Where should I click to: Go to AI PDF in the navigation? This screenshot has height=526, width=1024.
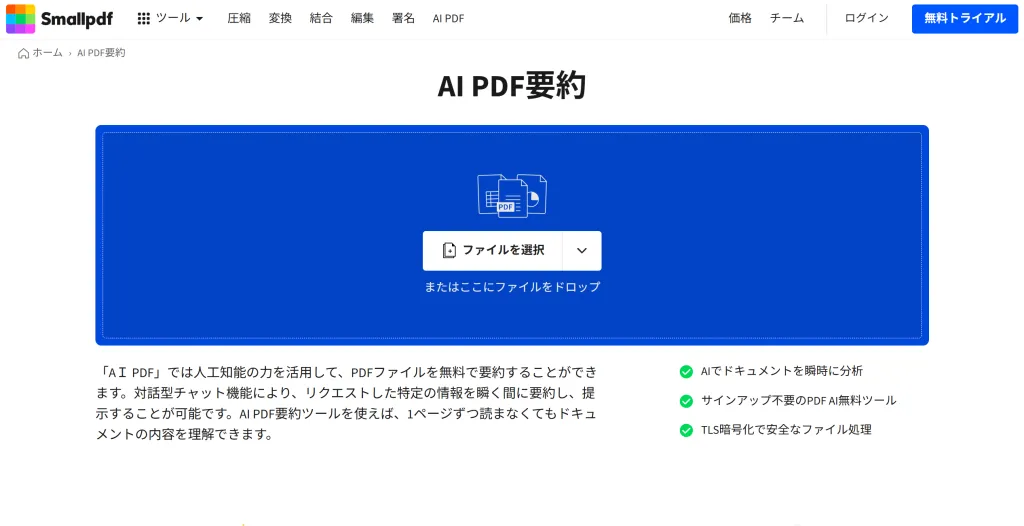tap(449, 19)
